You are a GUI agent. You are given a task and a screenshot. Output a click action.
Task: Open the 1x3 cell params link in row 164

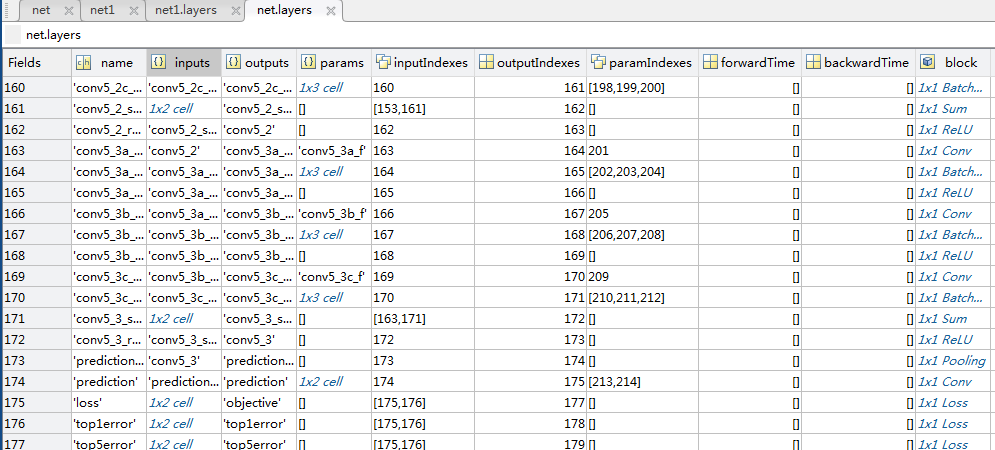click(x=320, y=172)
